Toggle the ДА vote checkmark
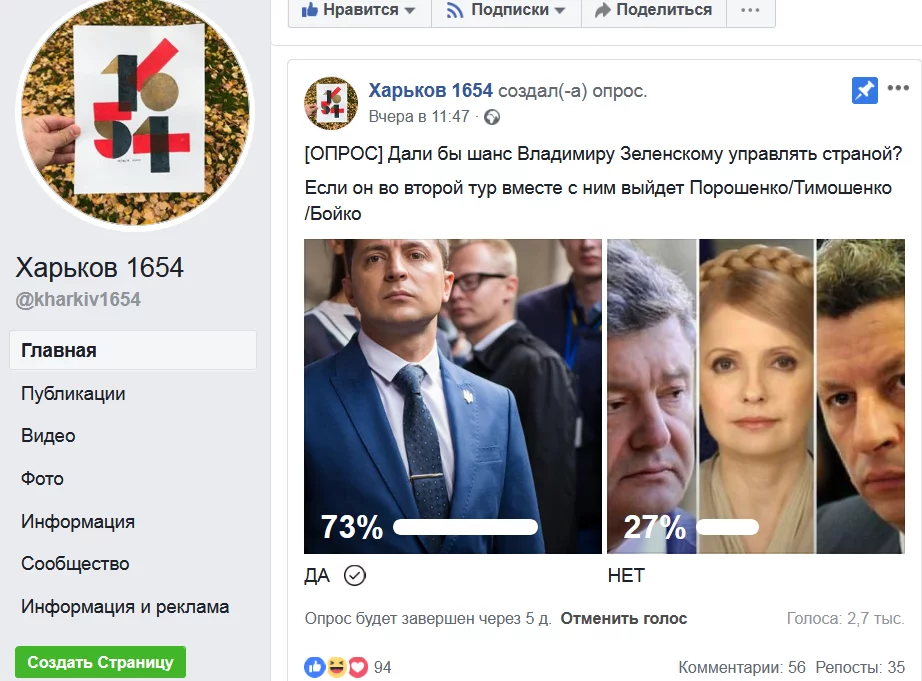The width and height of the screenshot is (922, 681). pos(355,575)
